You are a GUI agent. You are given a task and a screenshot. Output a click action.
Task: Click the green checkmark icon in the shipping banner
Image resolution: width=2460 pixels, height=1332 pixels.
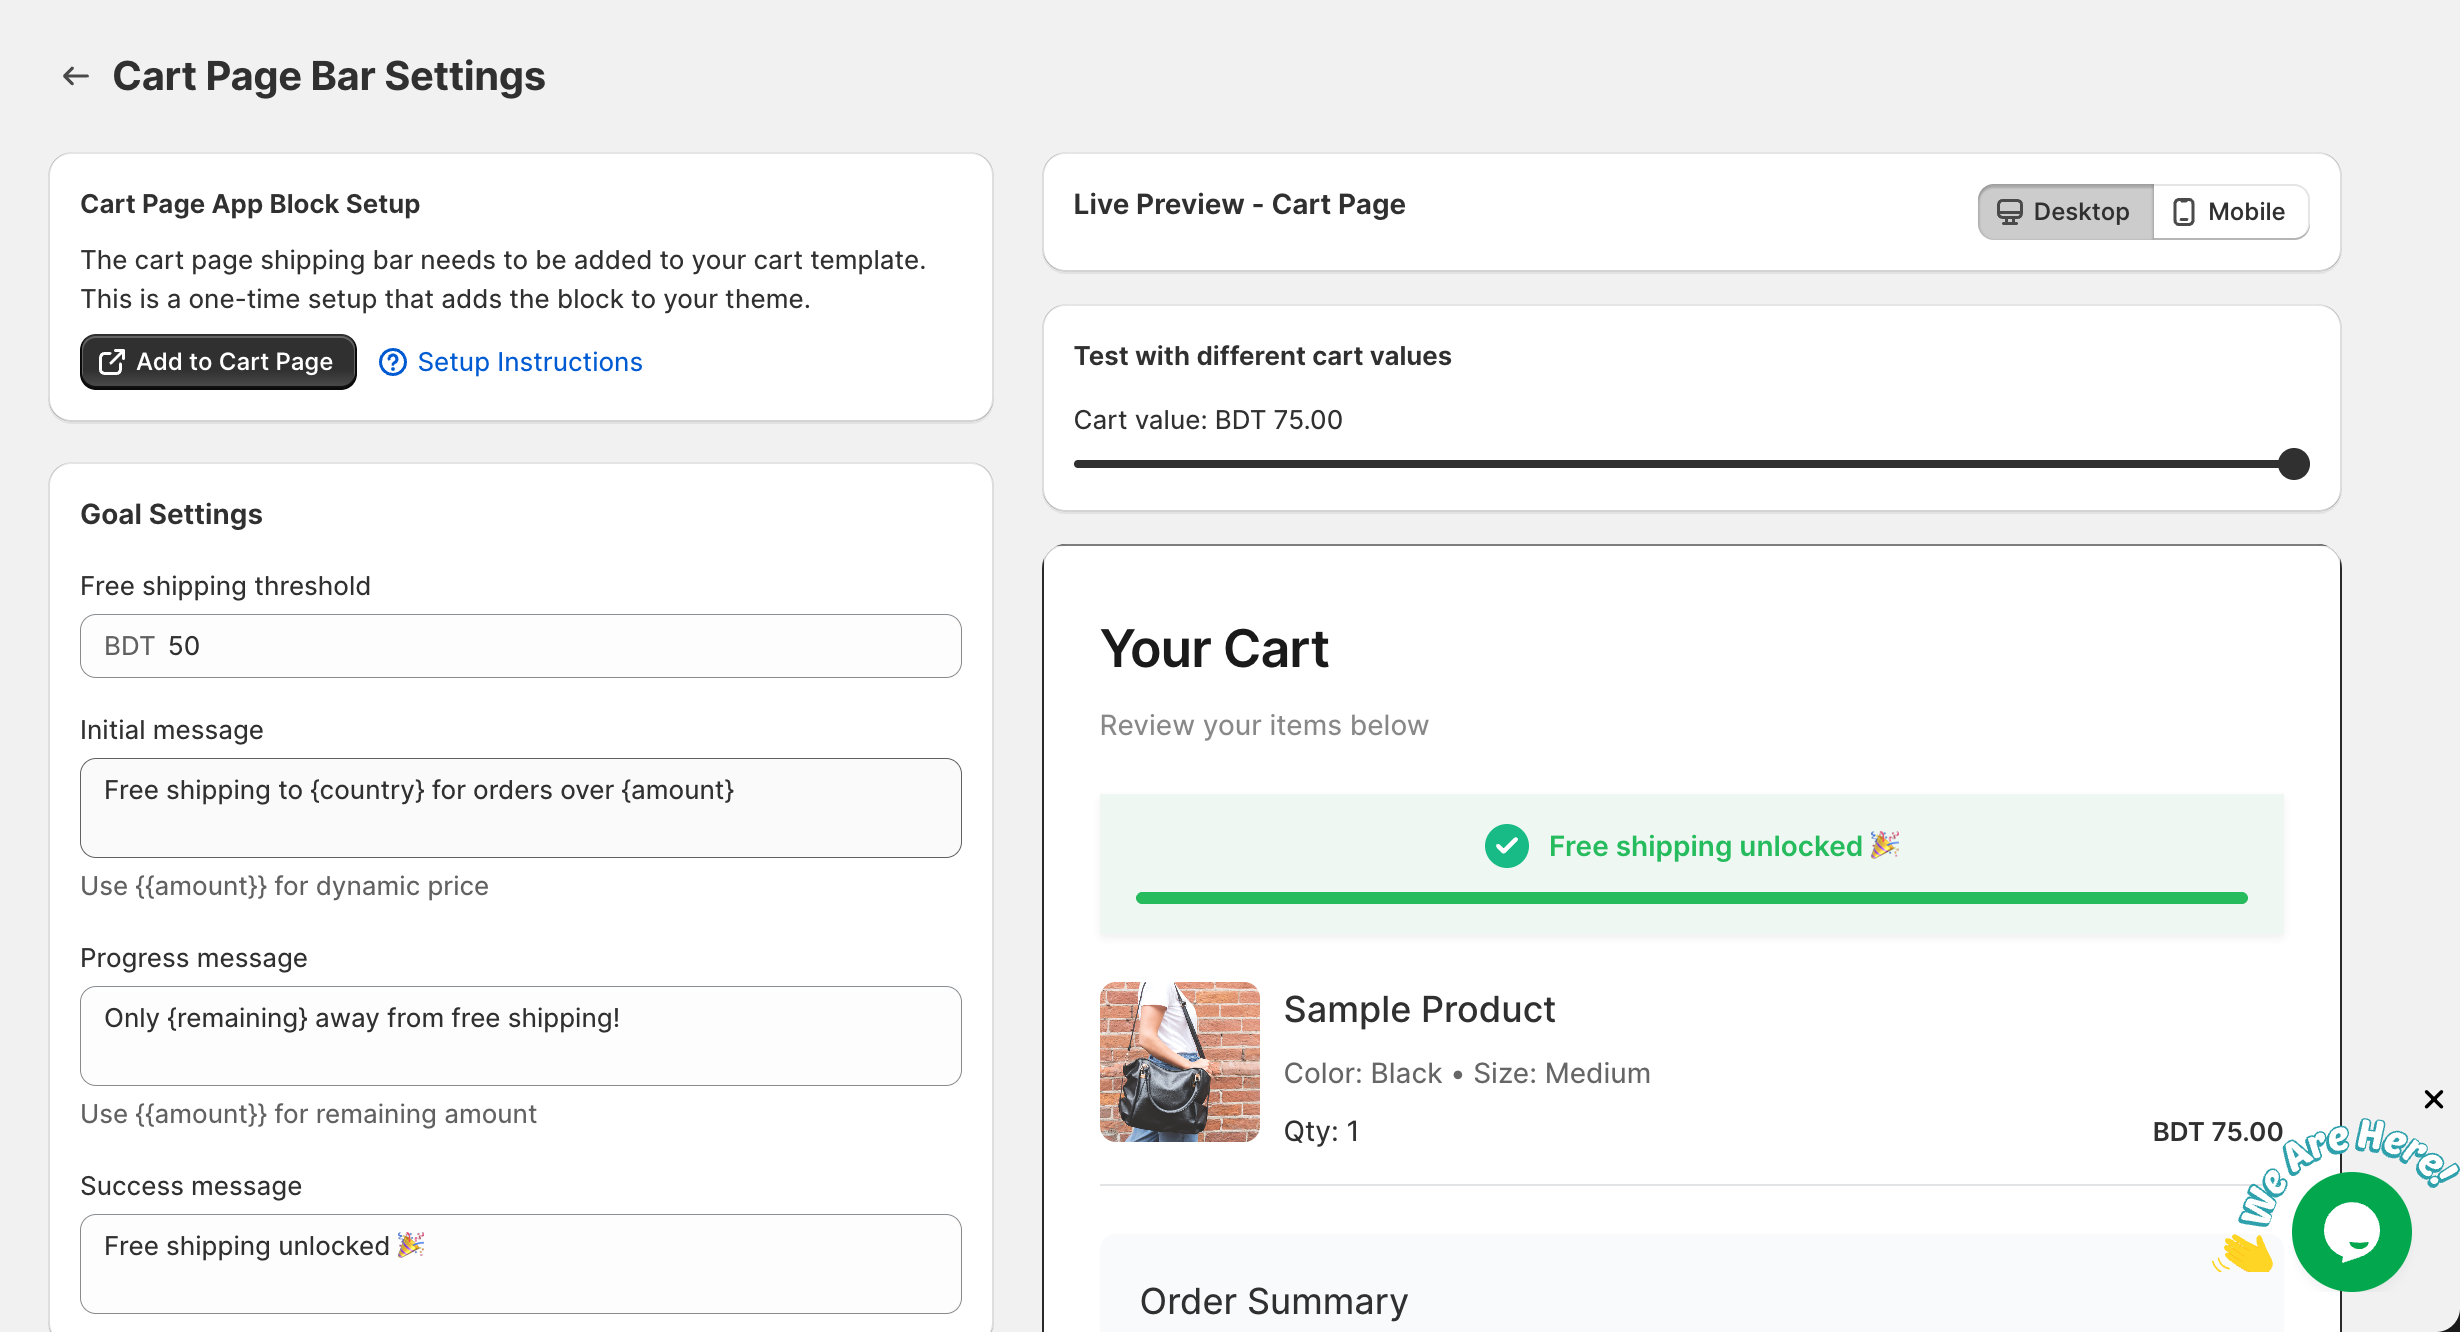click(1506, 846)
